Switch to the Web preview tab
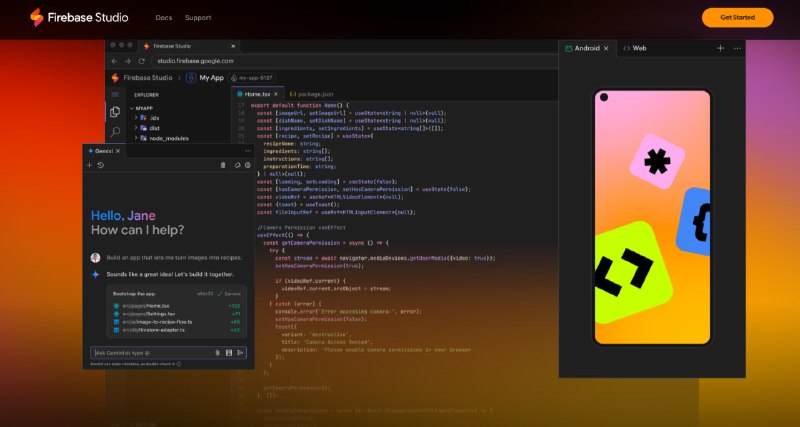Viewport: 800px width, 427px height. click(635, 48)
